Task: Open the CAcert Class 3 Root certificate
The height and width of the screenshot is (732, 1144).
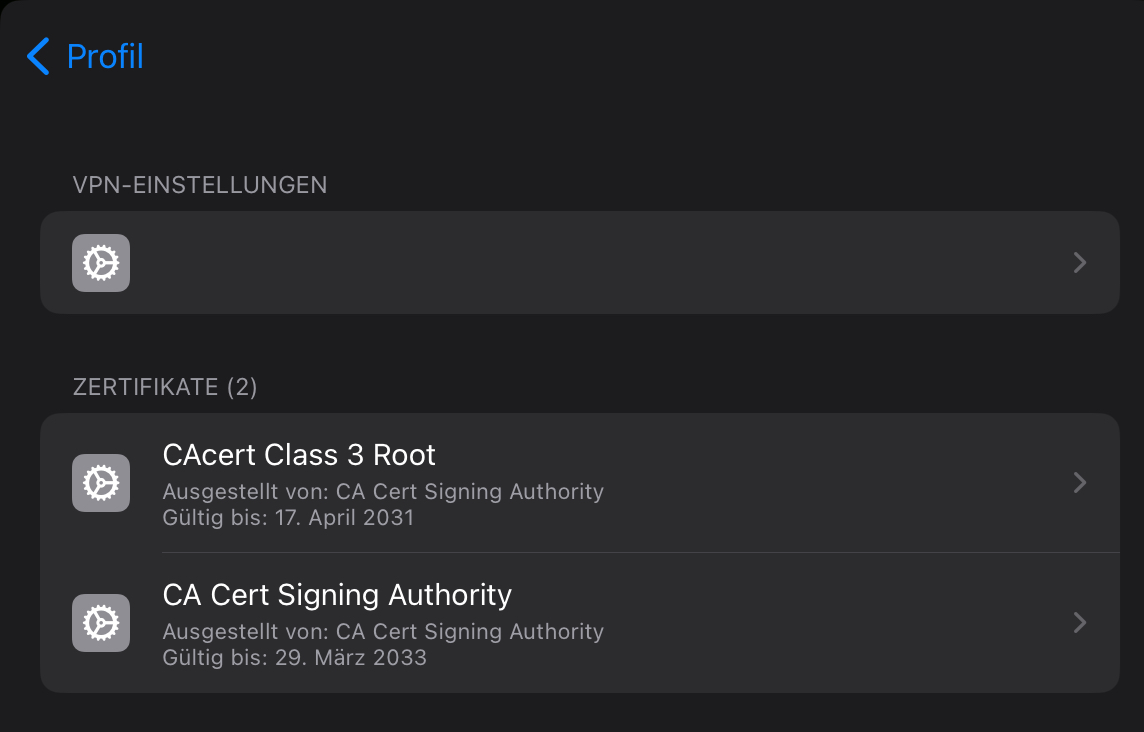Action: tap(299, 456)
